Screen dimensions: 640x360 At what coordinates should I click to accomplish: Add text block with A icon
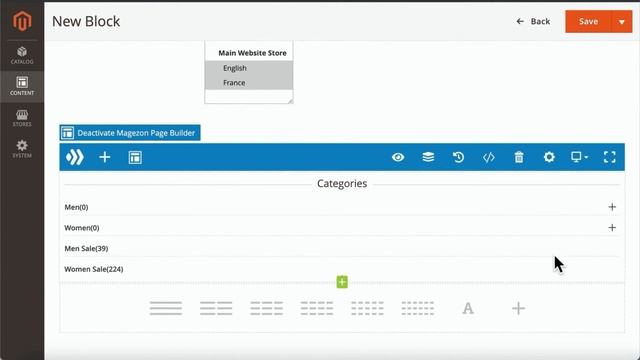point(468,308)
